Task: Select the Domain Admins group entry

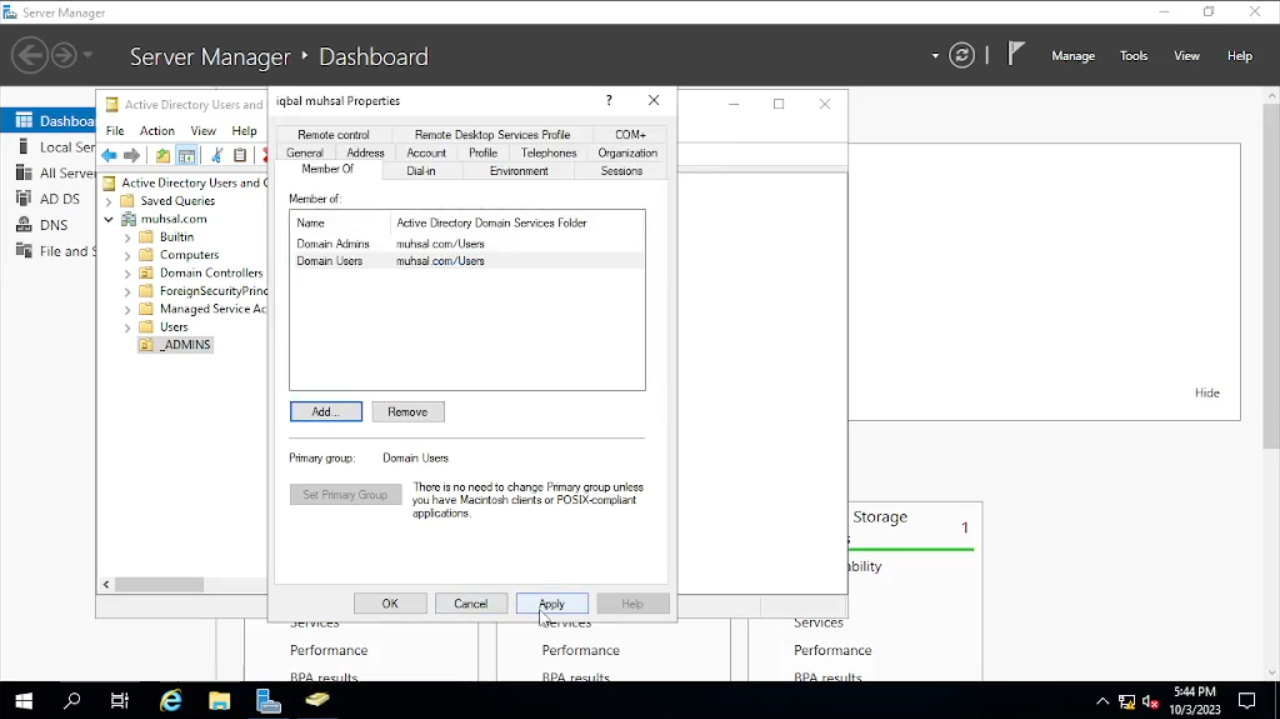Action: pyautogui.click(x=333, y=244)
